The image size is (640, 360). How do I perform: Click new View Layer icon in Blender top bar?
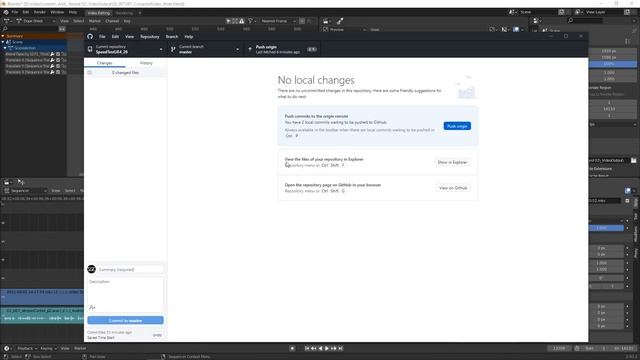627,12
